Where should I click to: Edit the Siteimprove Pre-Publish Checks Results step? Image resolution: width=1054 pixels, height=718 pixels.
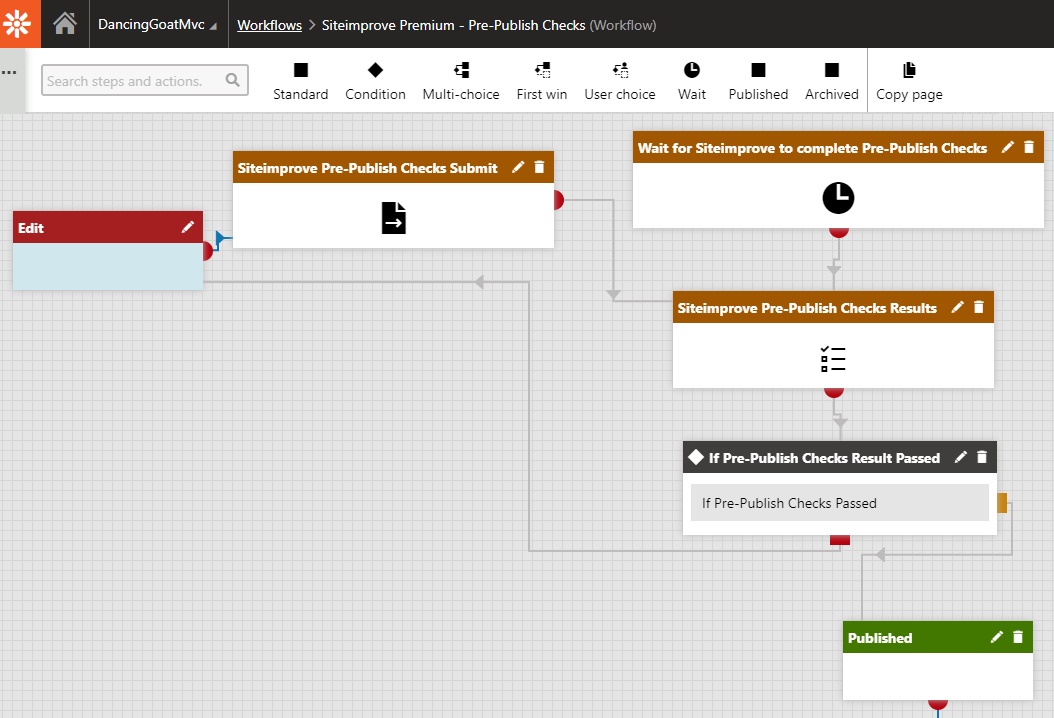[x=957, y=307]
